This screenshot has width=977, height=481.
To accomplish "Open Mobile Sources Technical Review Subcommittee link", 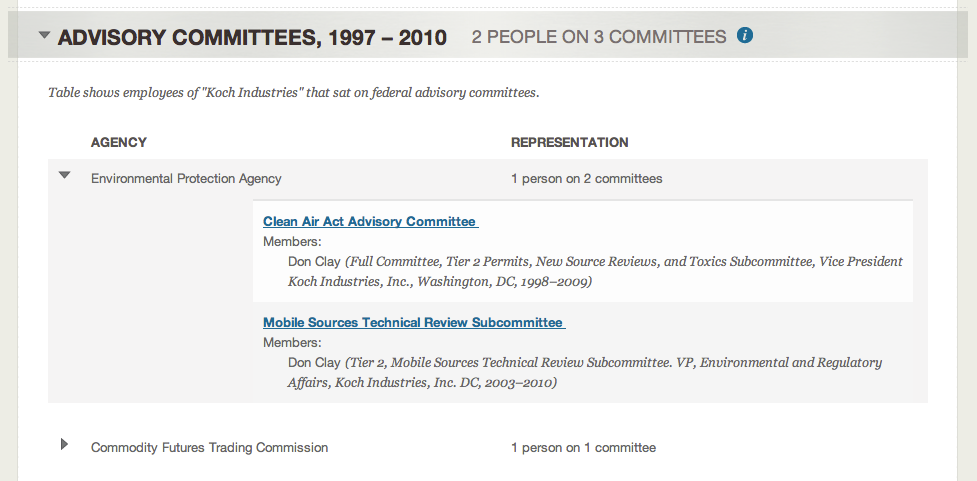I will [x=413, y=322].
